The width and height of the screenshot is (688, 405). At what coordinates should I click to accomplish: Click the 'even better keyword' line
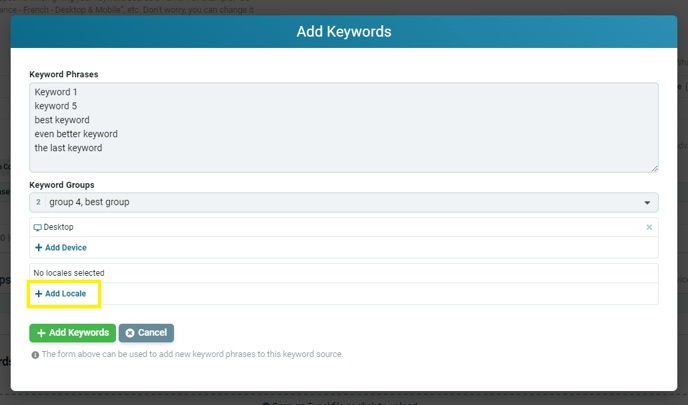[76, 134]
